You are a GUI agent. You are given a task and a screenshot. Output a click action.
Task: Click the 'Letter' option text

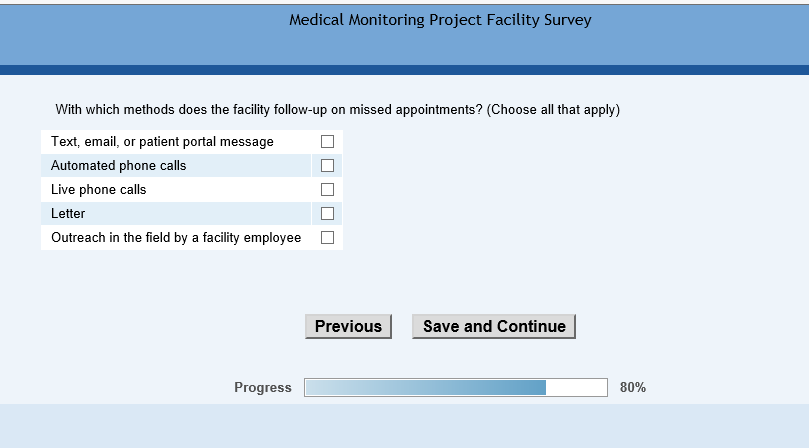[68, 214]
